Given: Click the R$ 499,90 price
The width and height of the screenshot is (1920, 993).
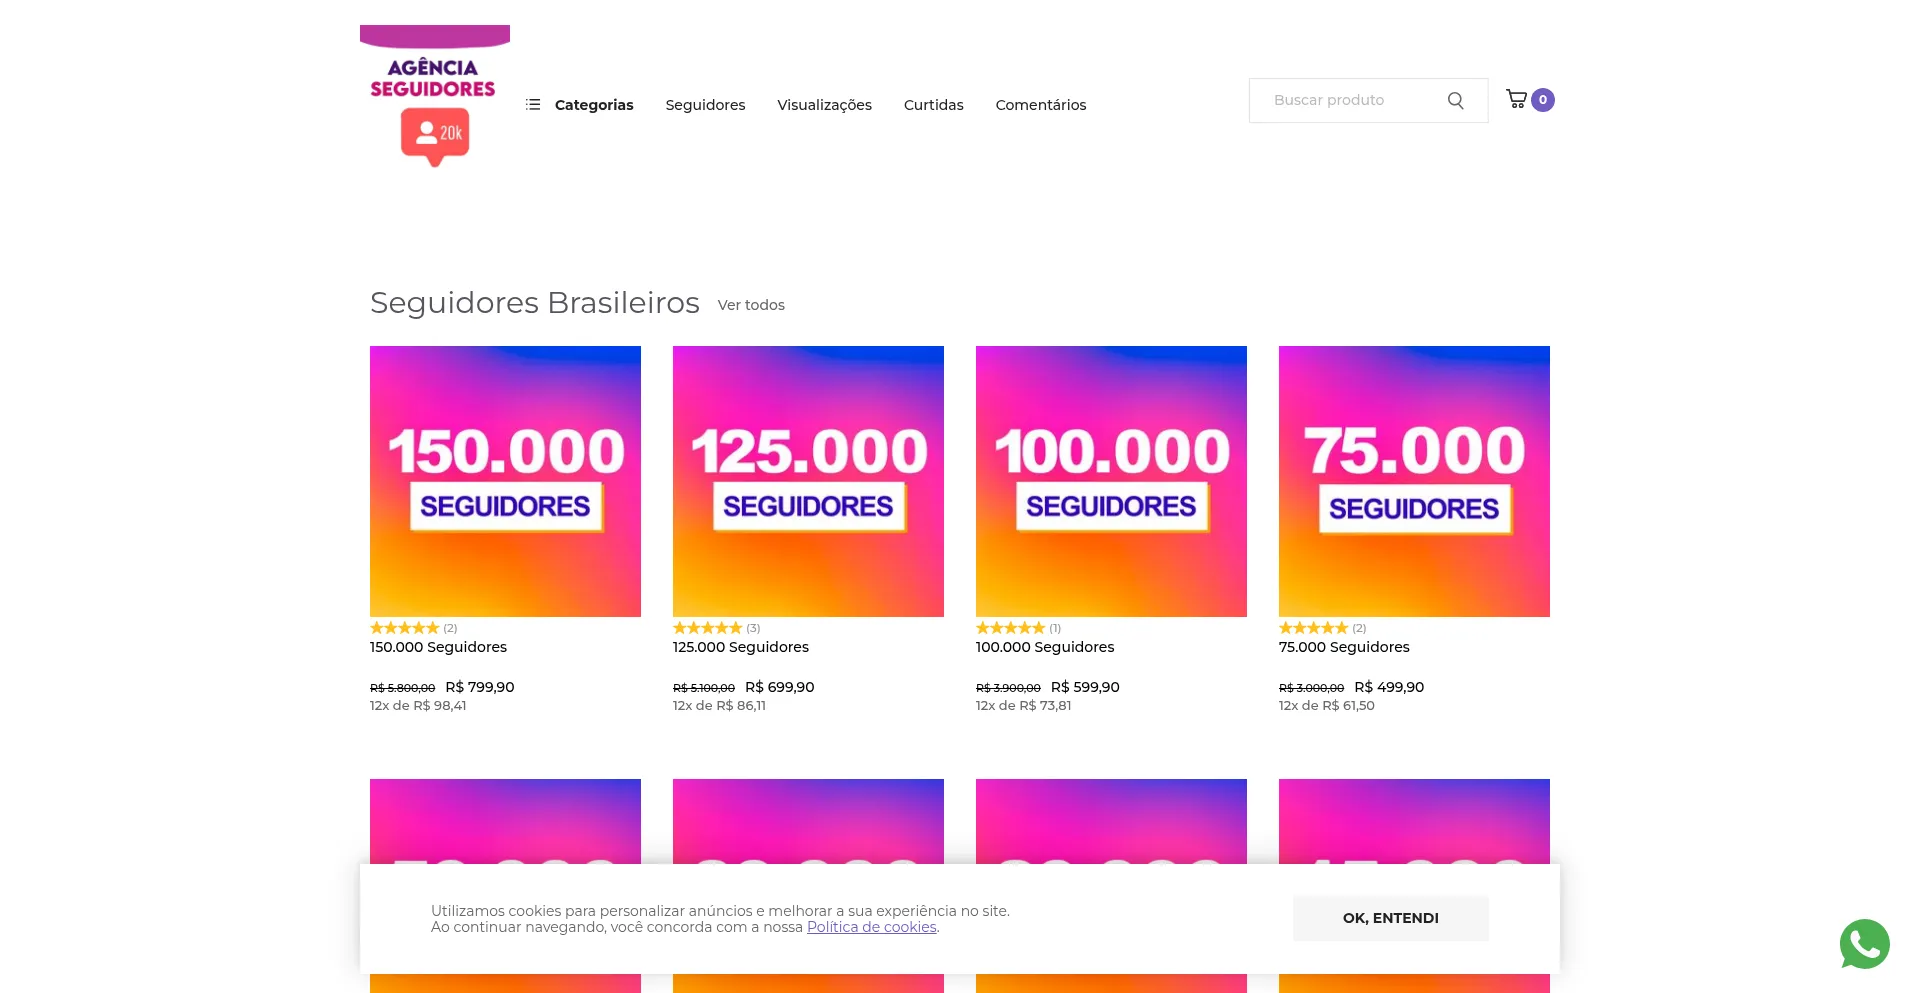Looking at the screenshot, I should pos(1389,687).
